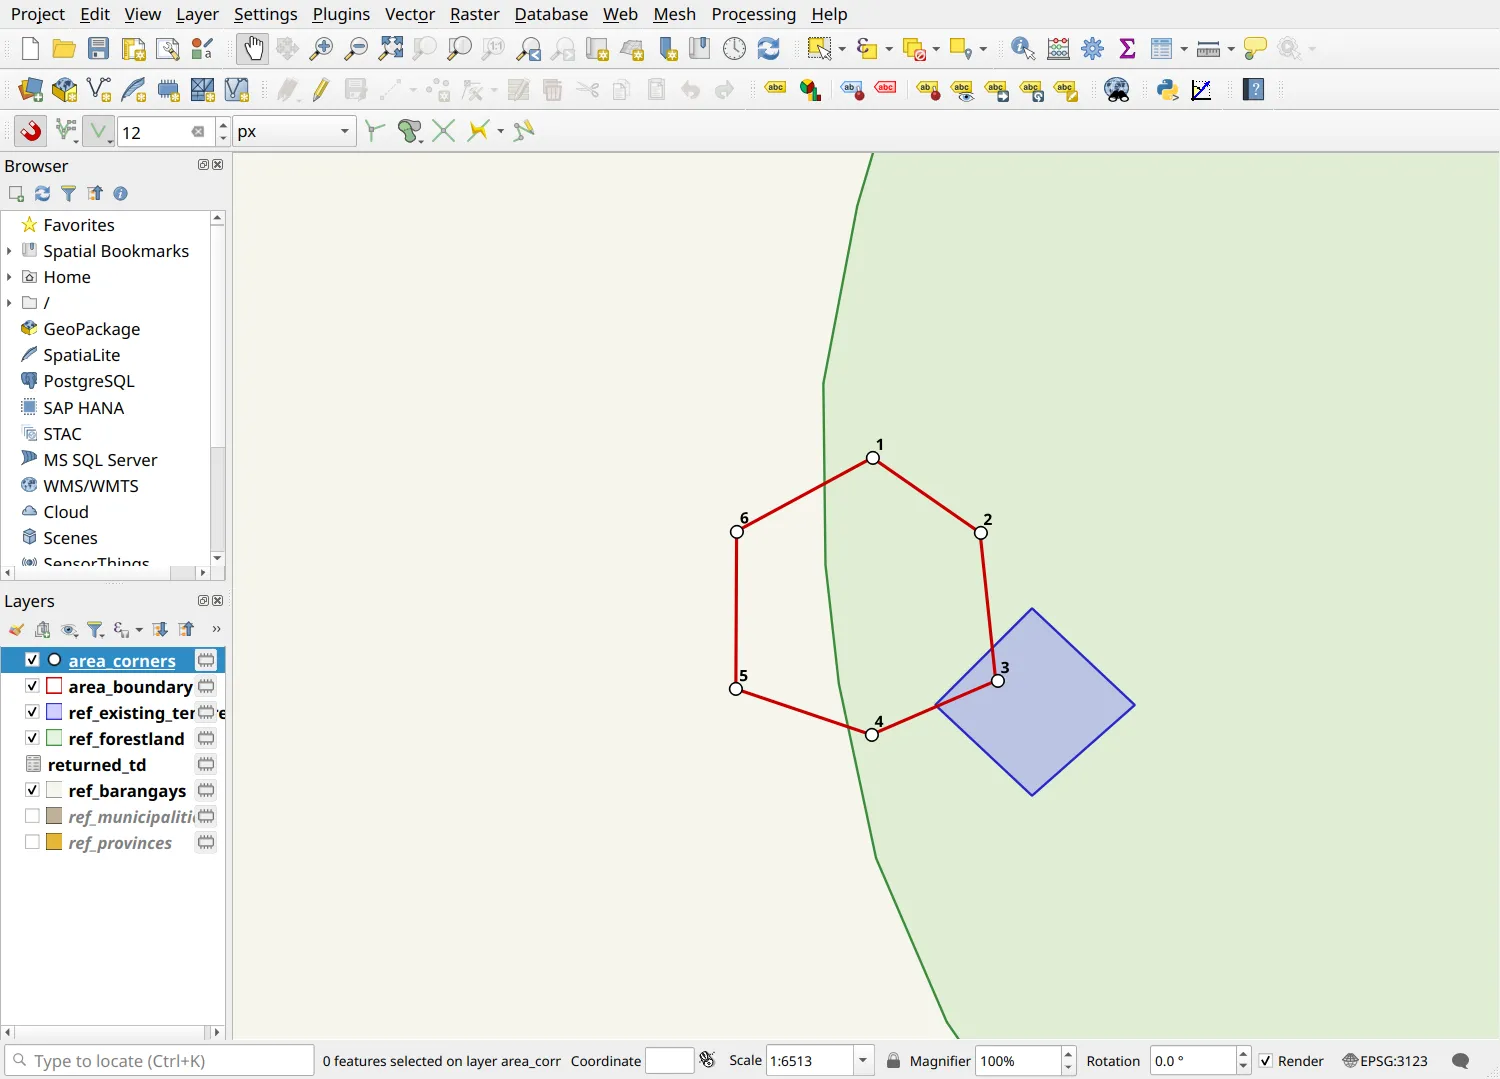Select the Pan Map hand tool

click(253, 48)
